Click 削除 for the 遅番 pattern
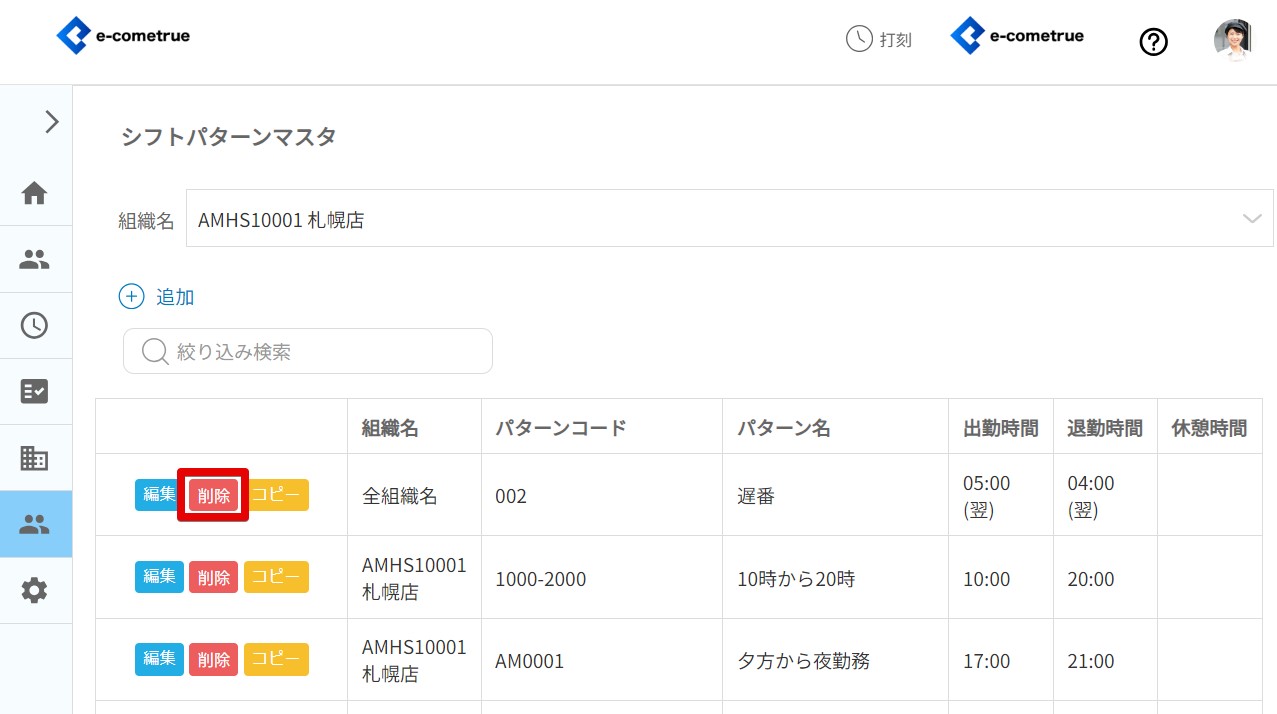Image resolution: width=1277 pixels, height=714 pixels. tap(213, 495)
